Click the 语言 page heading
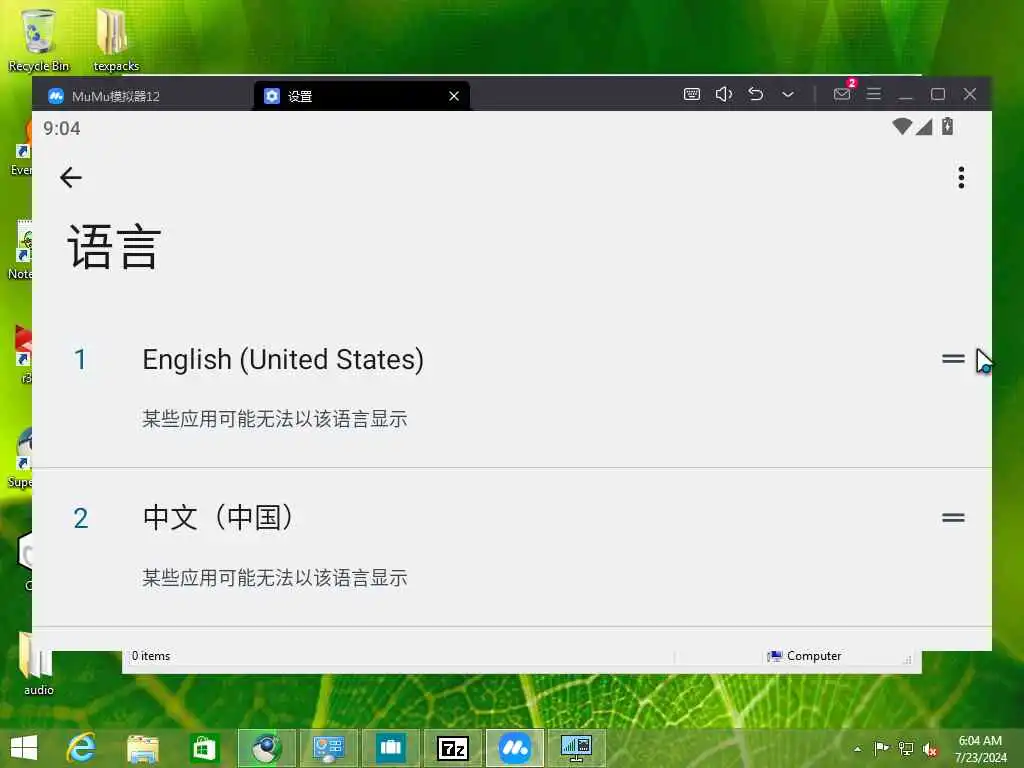The width and height of the screenshot is (1024, 768). coord(114,247)
